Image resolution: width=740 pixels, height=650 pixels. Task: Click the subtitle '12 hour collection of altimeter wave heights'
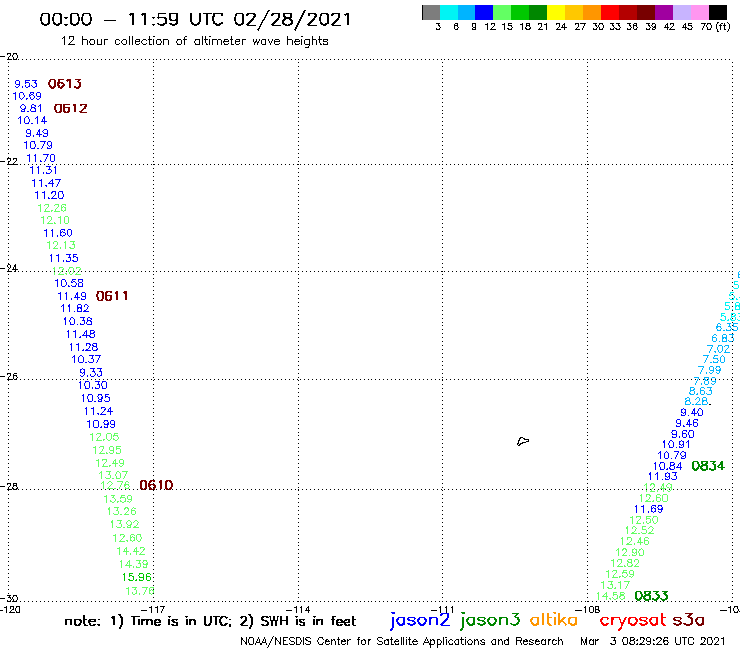(x=194, y=41)
